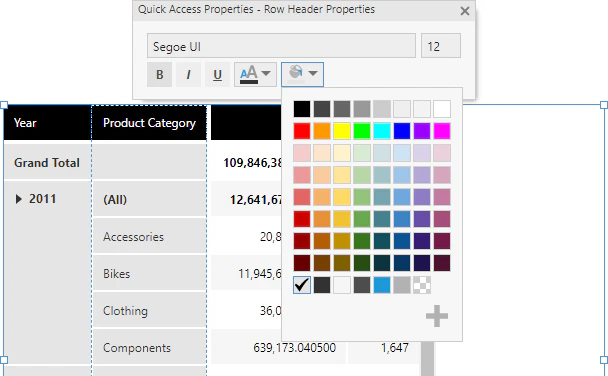Screen dimensions: 608x376
Task: Toggle Bold formatting button
Action: click(x=159, y=74)
